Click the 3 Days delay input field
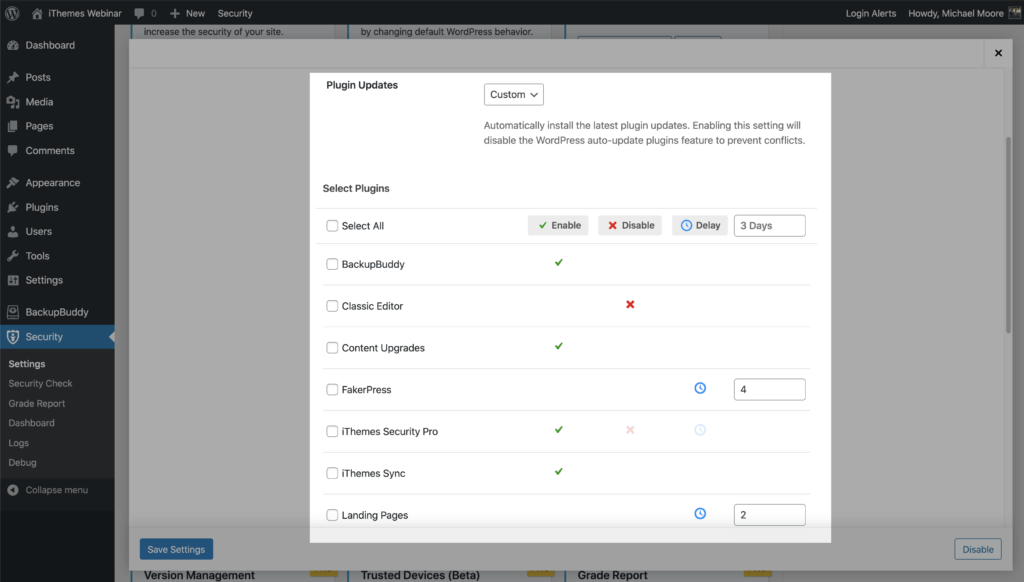The height and width of the screenshot is (582, 1024). [769, 225]
